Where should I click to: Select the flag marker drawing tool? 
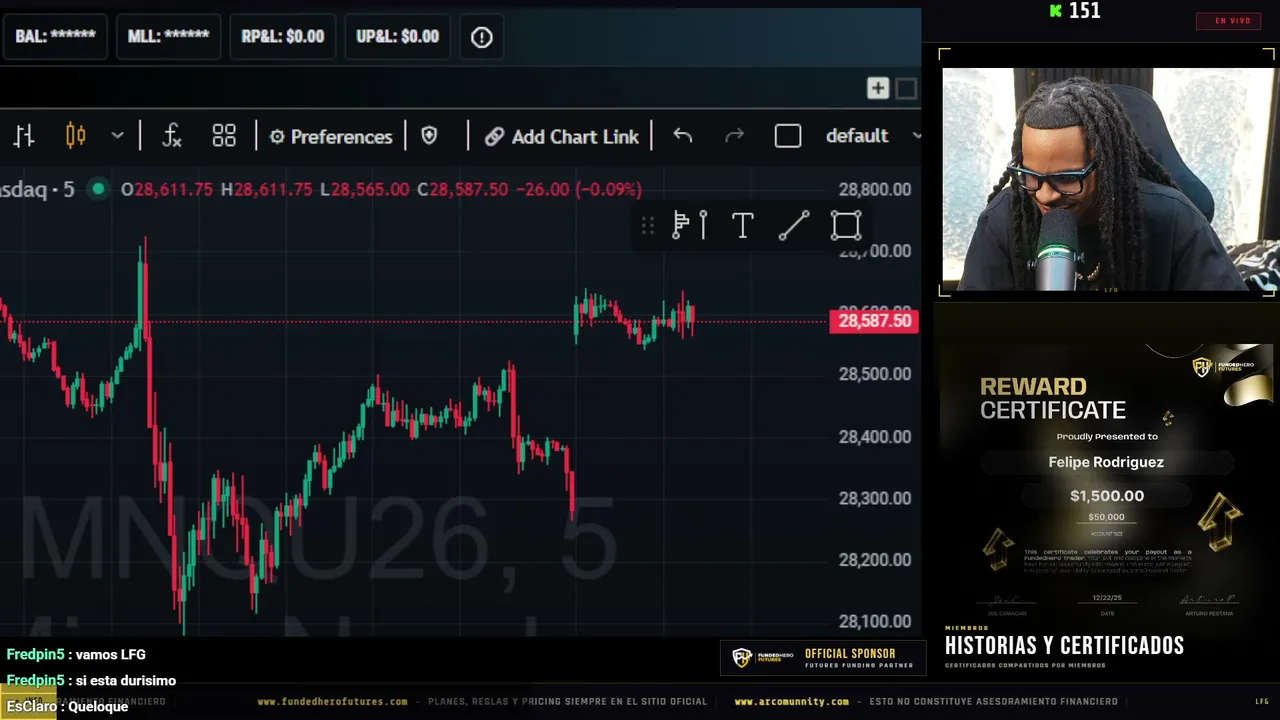point(690,226)
